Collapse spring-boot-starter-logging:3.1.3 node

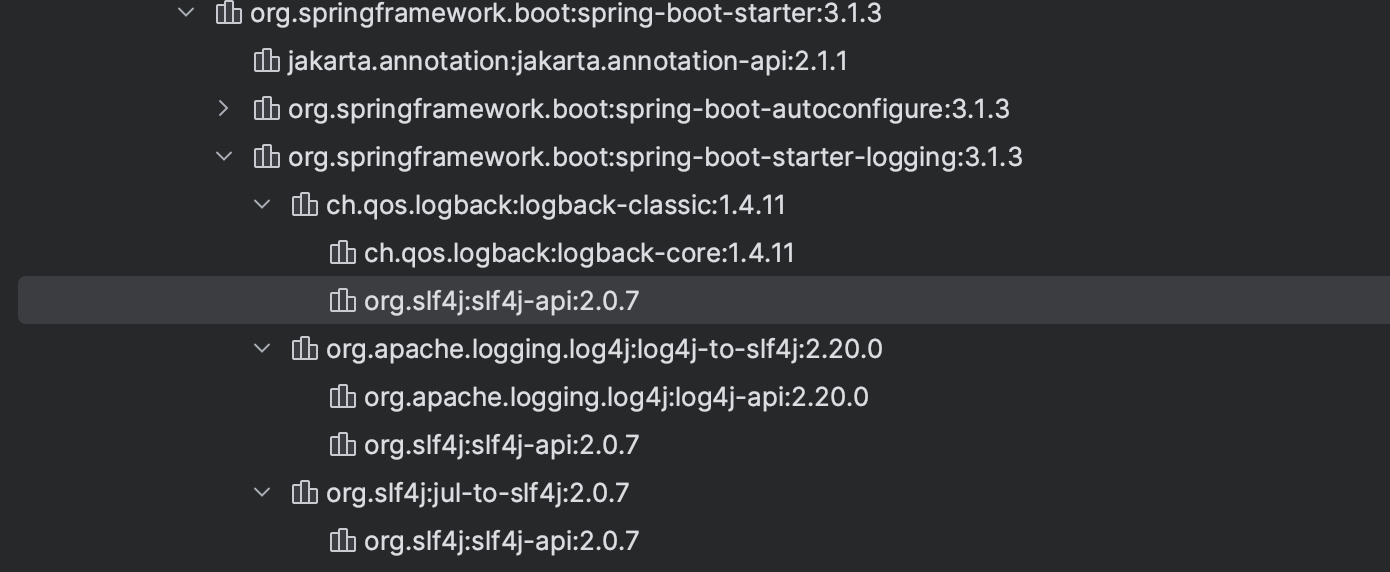pyautogui.click(x=224, y=157)
